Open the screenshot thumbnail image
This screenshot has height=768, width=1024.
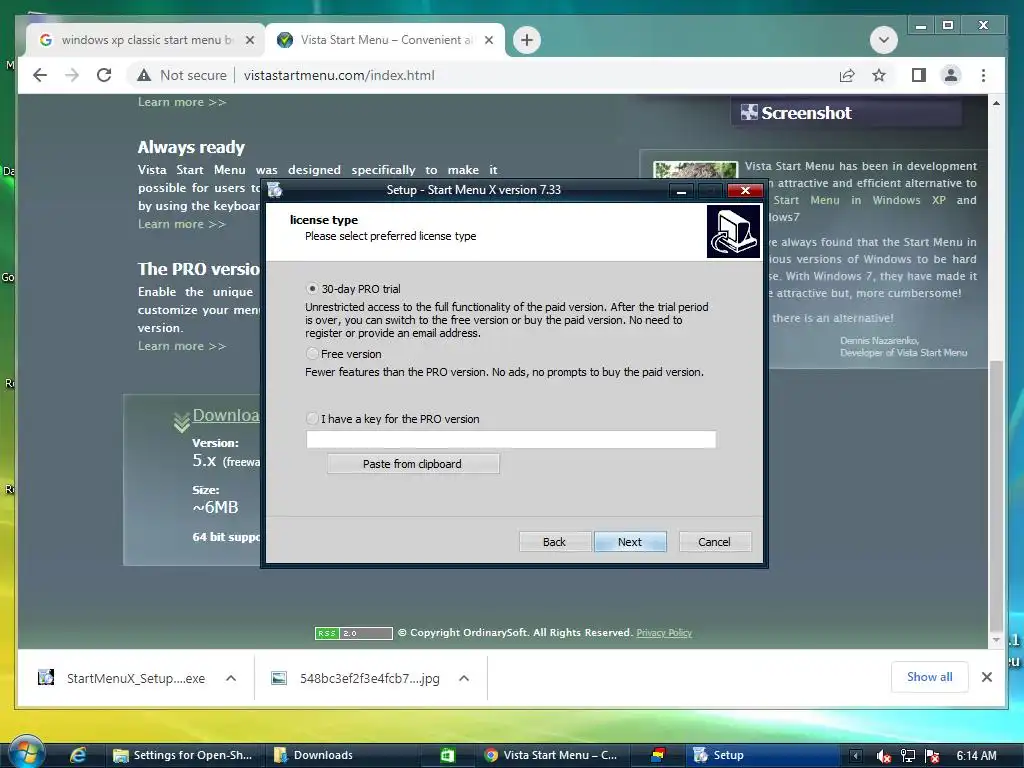[x=695, y=170]
